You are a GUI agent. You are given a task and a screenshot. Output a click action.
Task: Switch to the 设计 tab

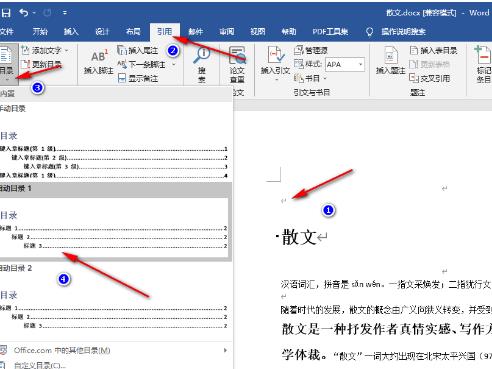click(102, 32)
